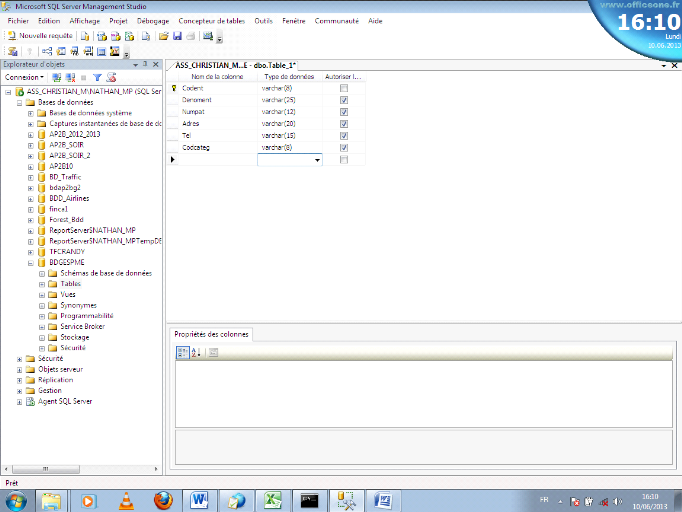Expand the Sécurité server node
Screen dimensions: 682x512
coord(19,358)
